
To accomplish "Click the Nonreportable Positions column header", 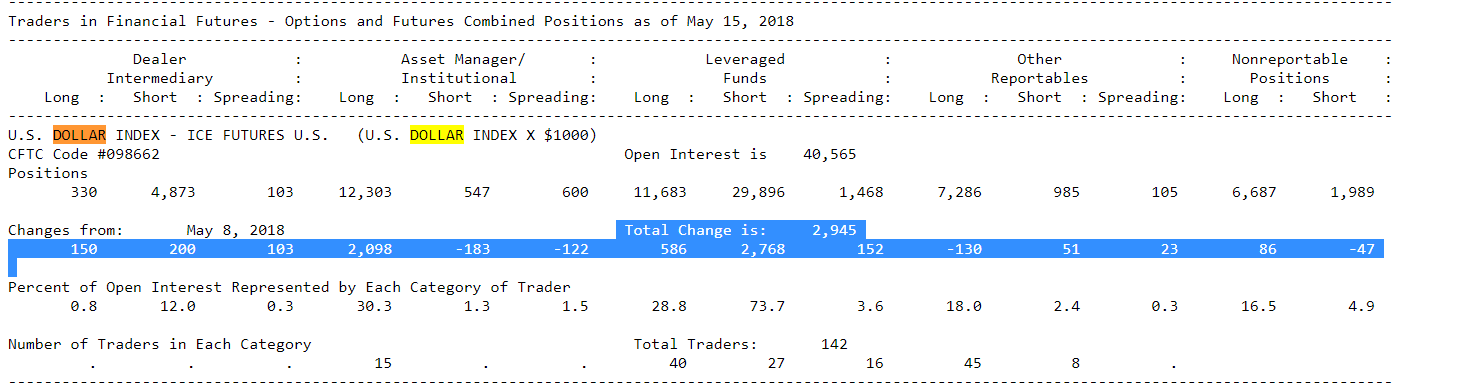I will [1289, 69].
